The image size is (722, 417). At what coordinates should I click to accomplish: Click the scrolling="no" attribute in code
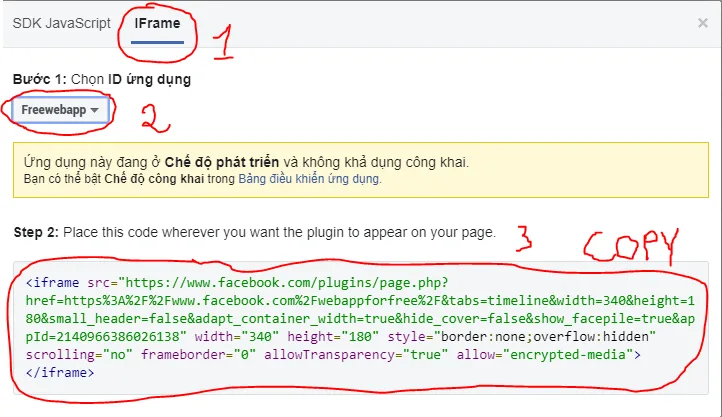[79, 354]
